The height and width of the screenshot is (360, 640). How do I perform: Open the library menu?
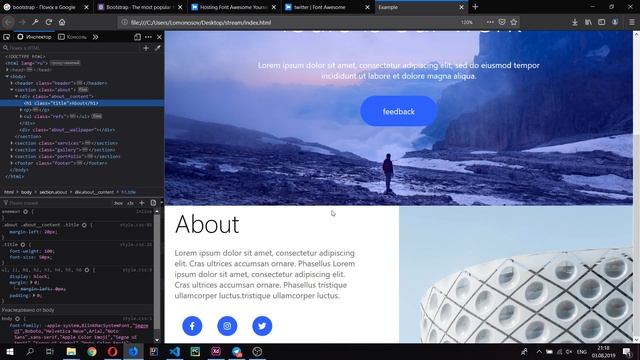tap(588, 22)
